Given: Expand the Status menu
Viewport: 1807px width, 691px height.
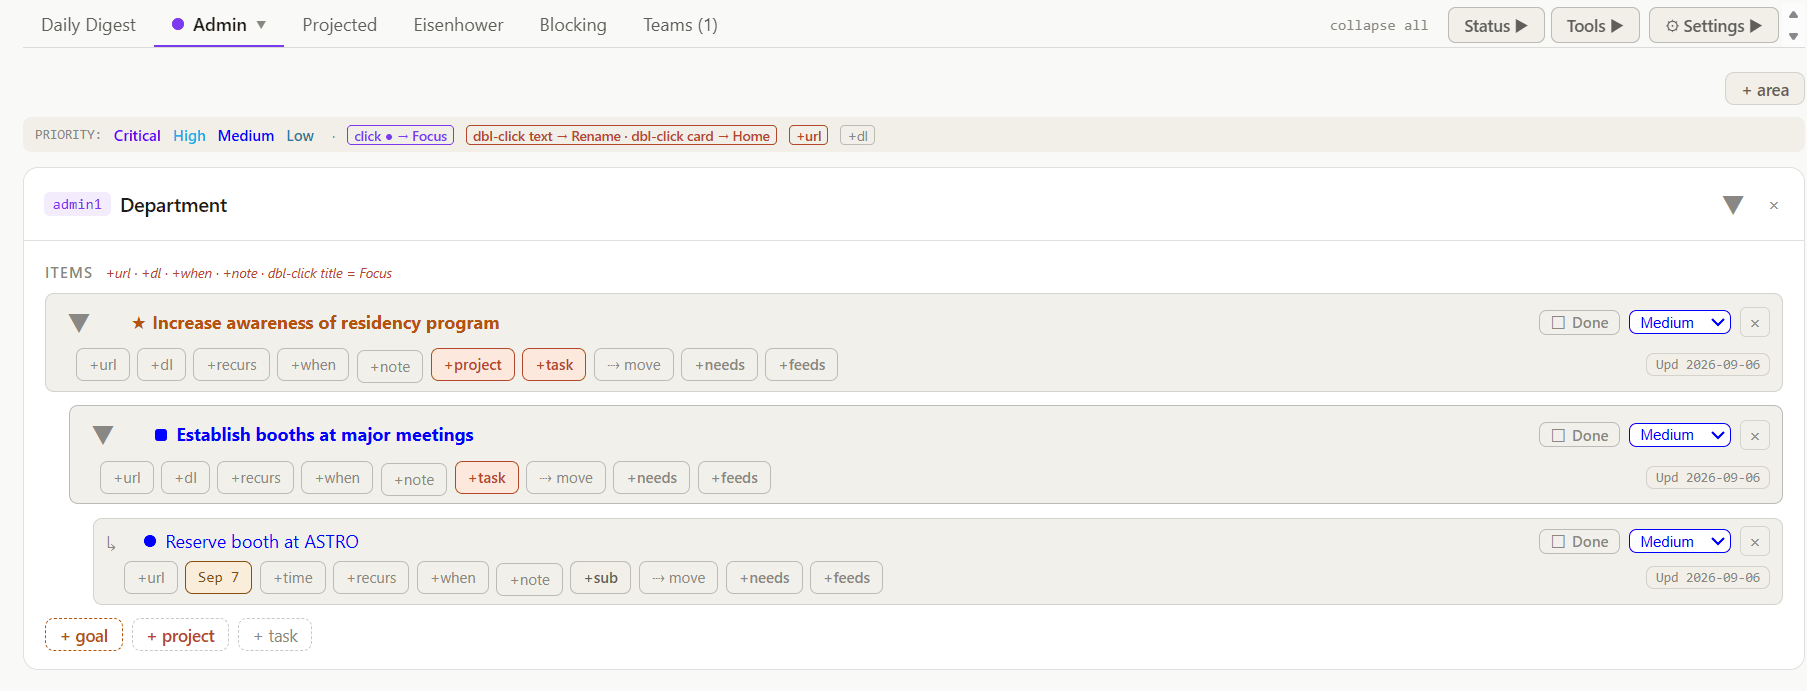Looking at the screenshot, I should [1496, 25].
